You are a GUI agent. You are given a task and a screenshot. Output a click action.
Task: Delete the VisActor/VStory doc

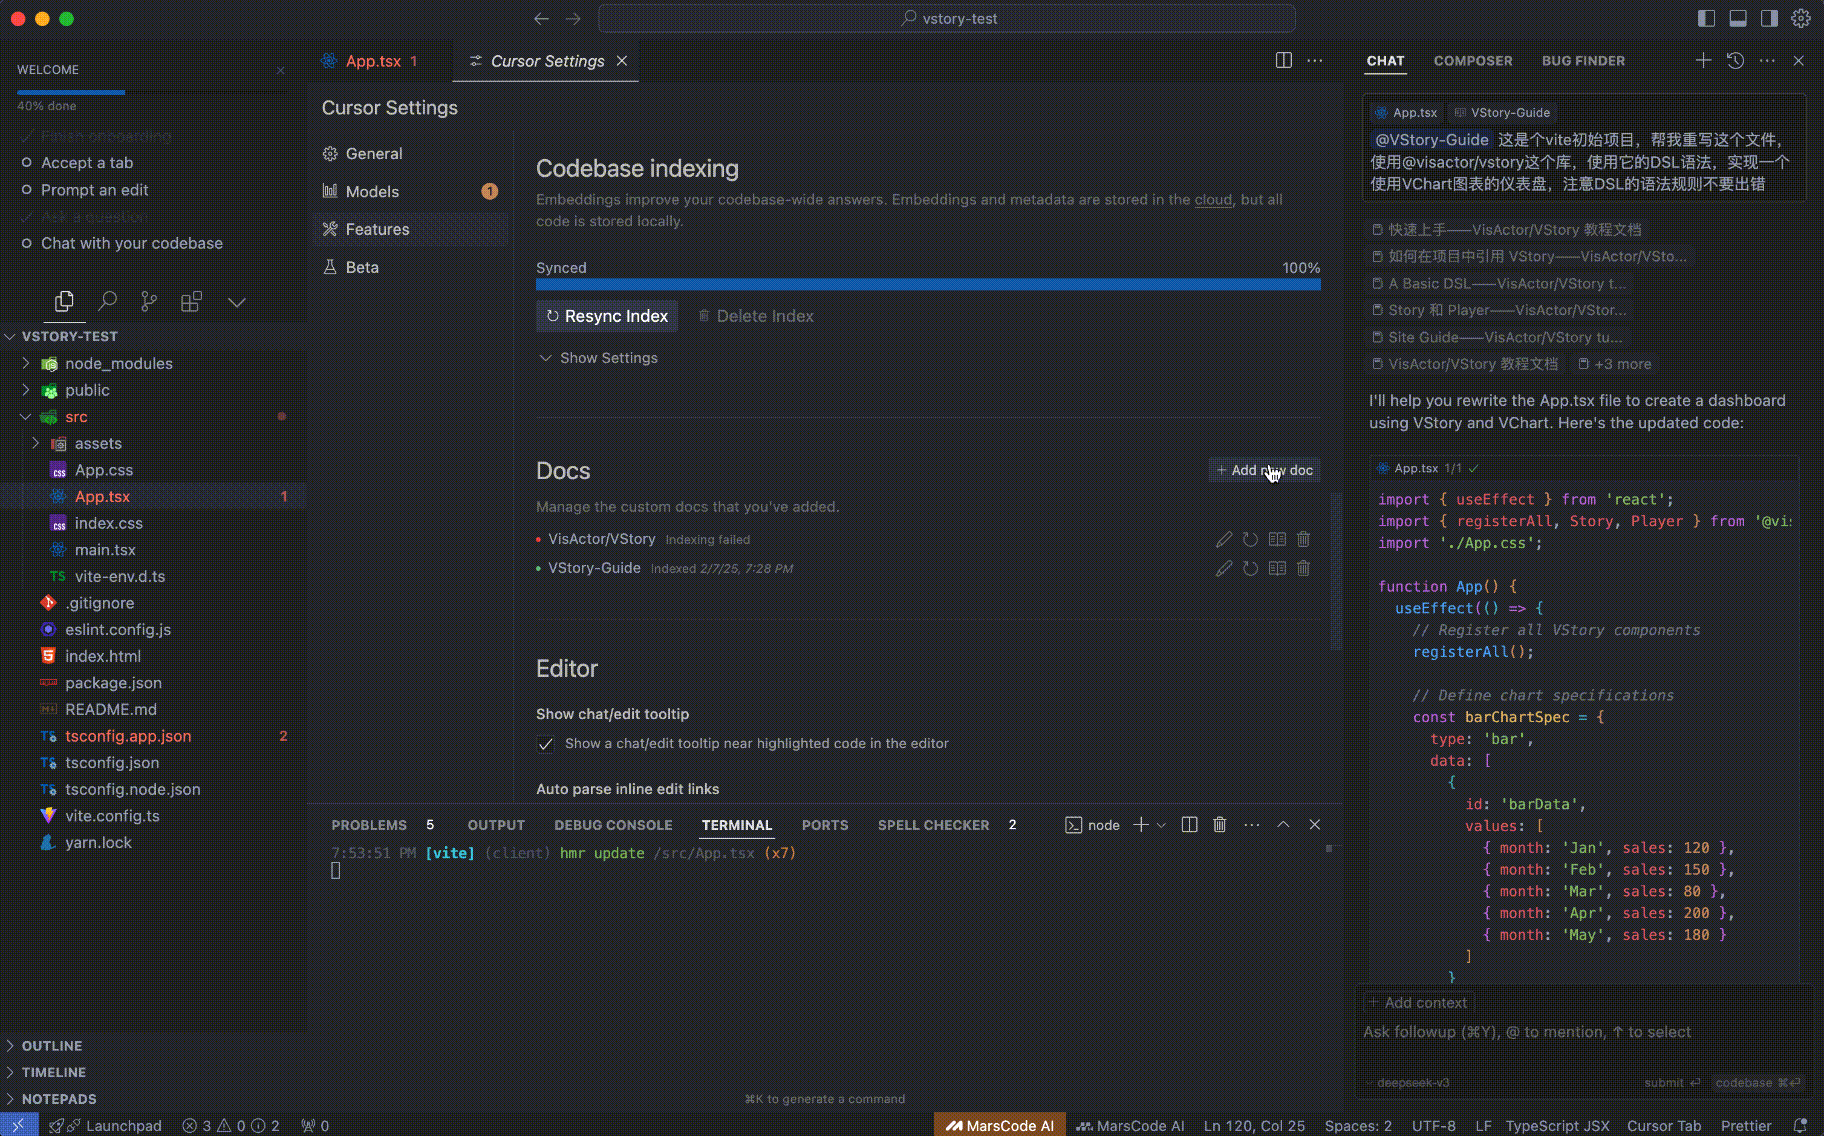[1303, 539]
